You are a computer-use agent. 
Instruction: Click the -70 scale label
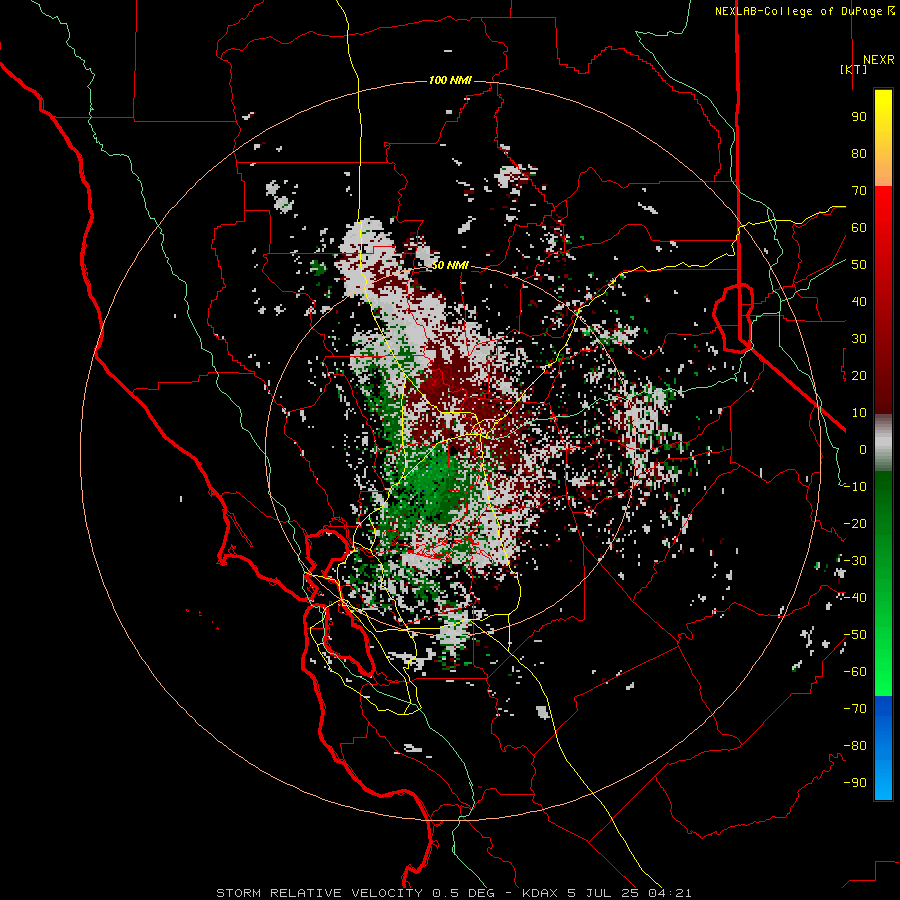click(855, 709)
